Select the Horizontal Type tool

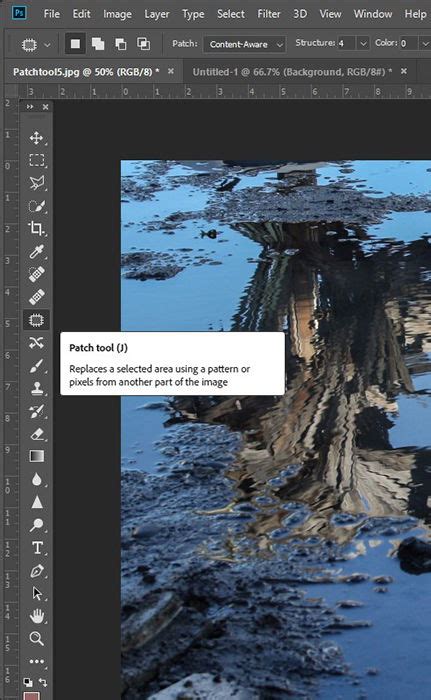[x=37, y=548]
